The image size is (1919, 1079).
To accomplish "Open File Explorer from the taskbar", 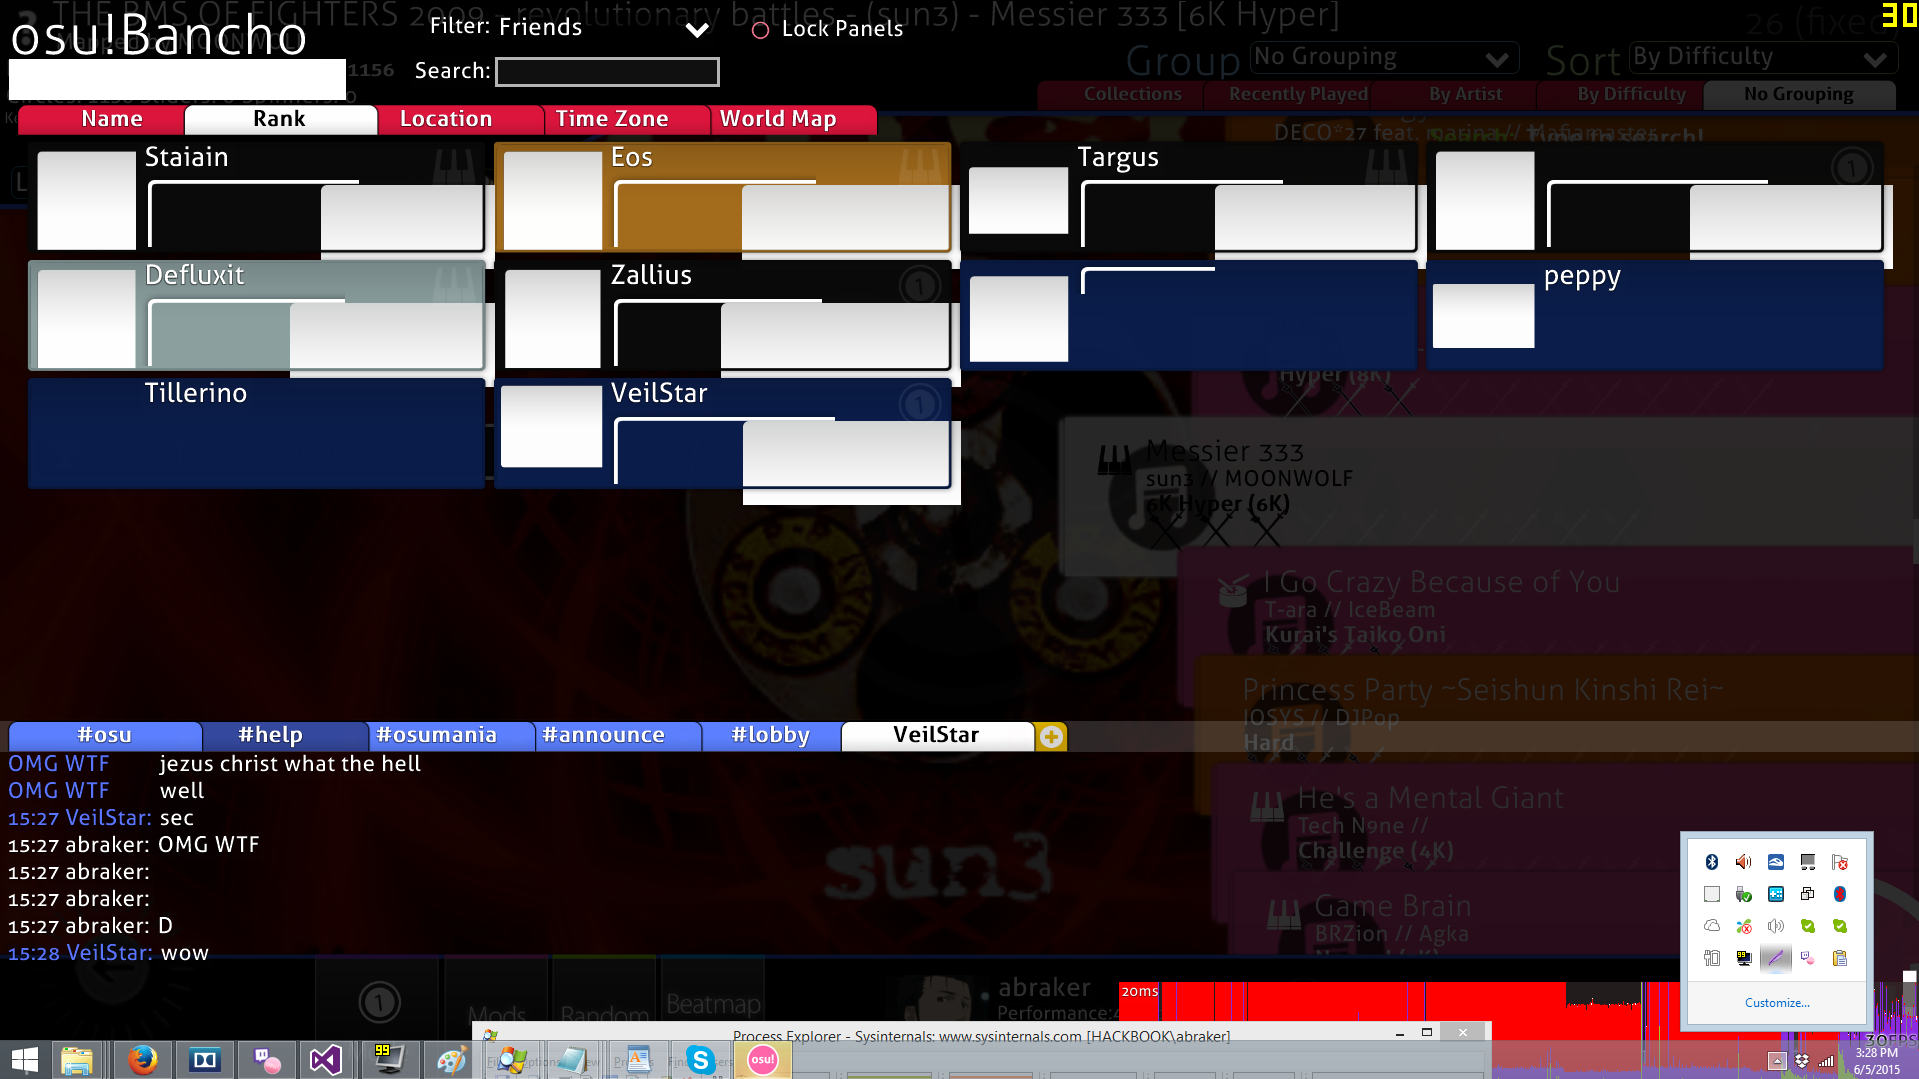I will (x=77, y=1060).
